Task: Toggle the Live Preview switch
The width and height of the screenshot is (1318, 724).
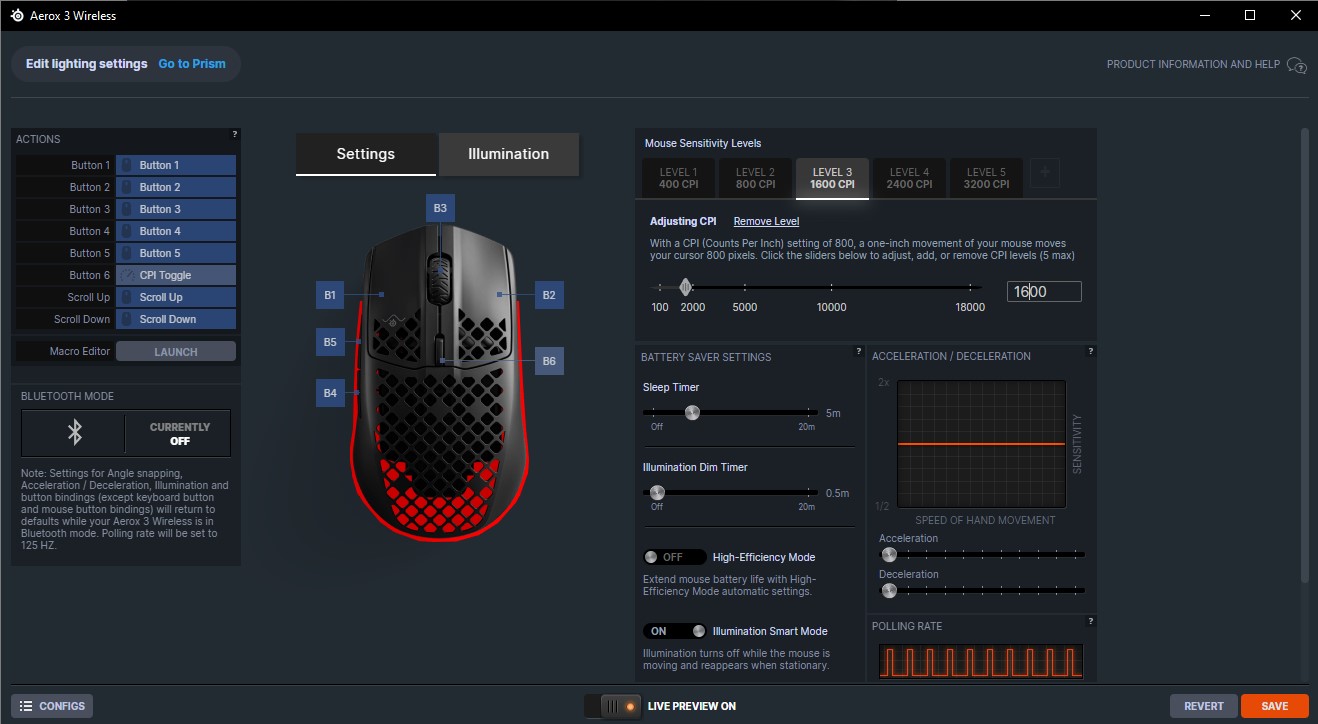Action: coord(615,706)
